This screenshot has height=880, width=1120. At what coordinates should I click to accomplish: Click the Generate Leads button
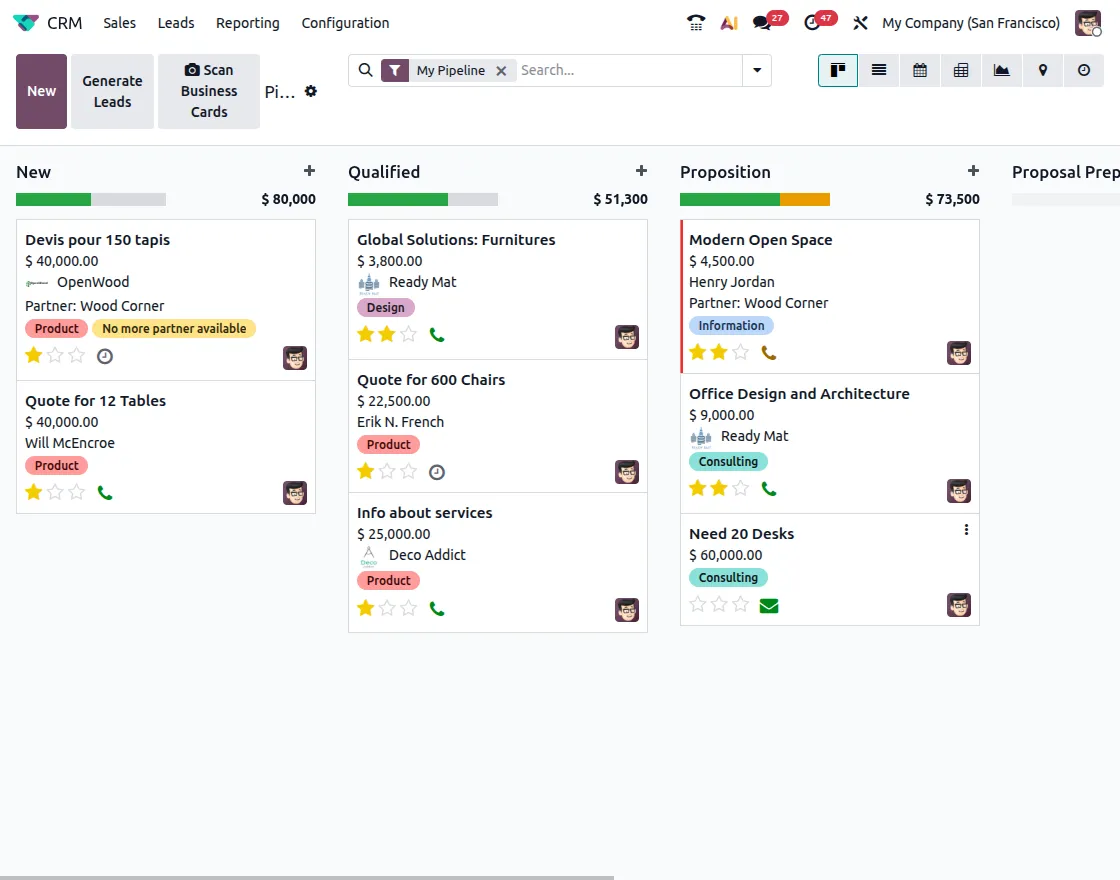coord(112,91)
